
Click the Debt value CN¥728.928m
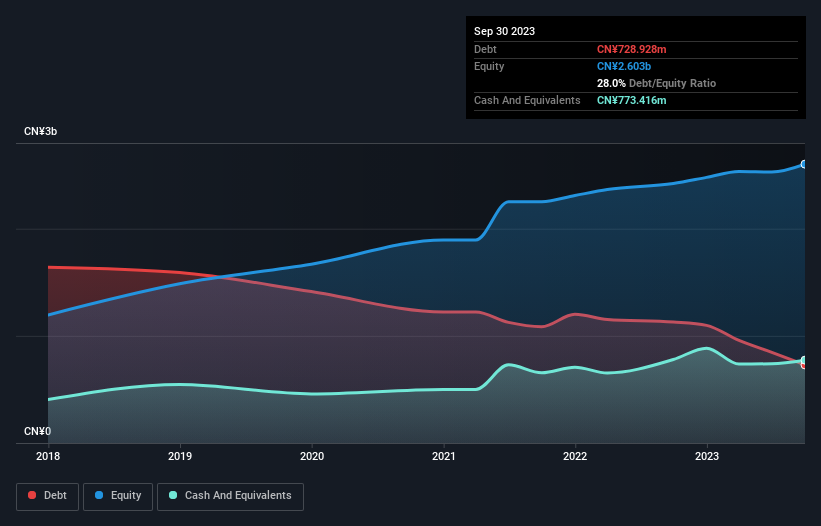coord(631,49)
